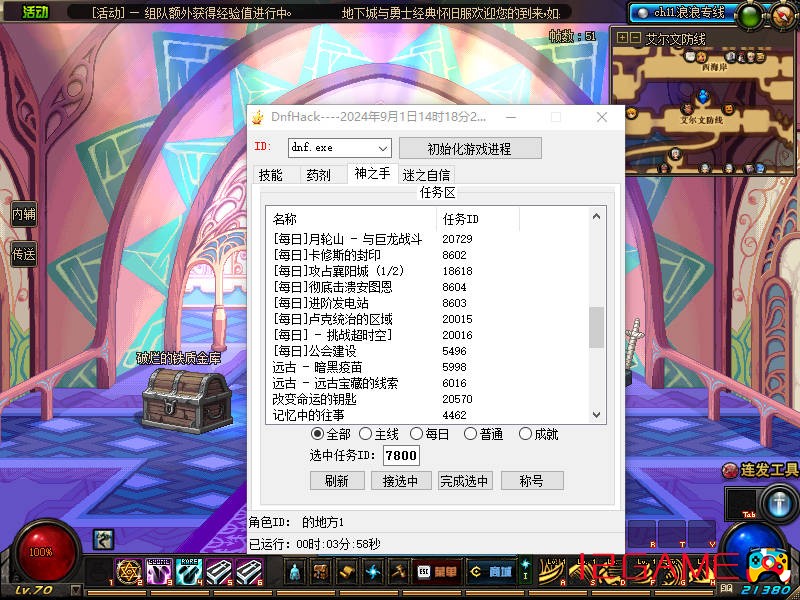The image size is (800, 600).
Task: Click the 刷新 refresh button
Action: 337,481
